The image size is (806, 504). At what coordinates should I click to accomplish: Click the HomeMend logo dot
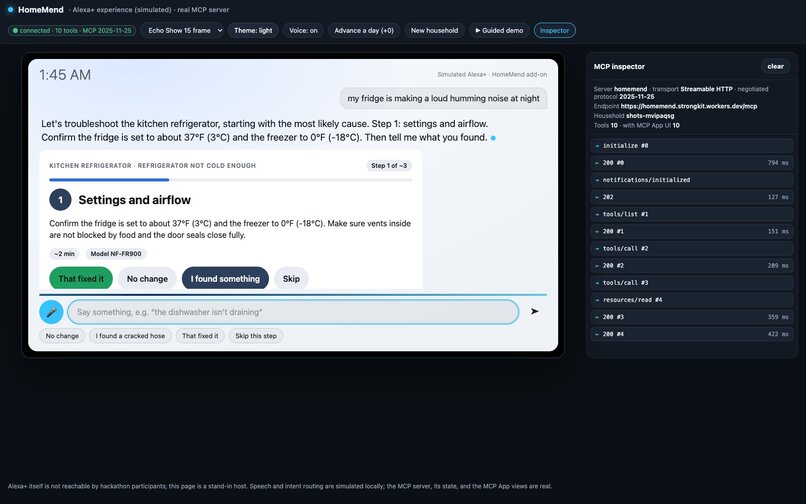[x=10, y=10]
